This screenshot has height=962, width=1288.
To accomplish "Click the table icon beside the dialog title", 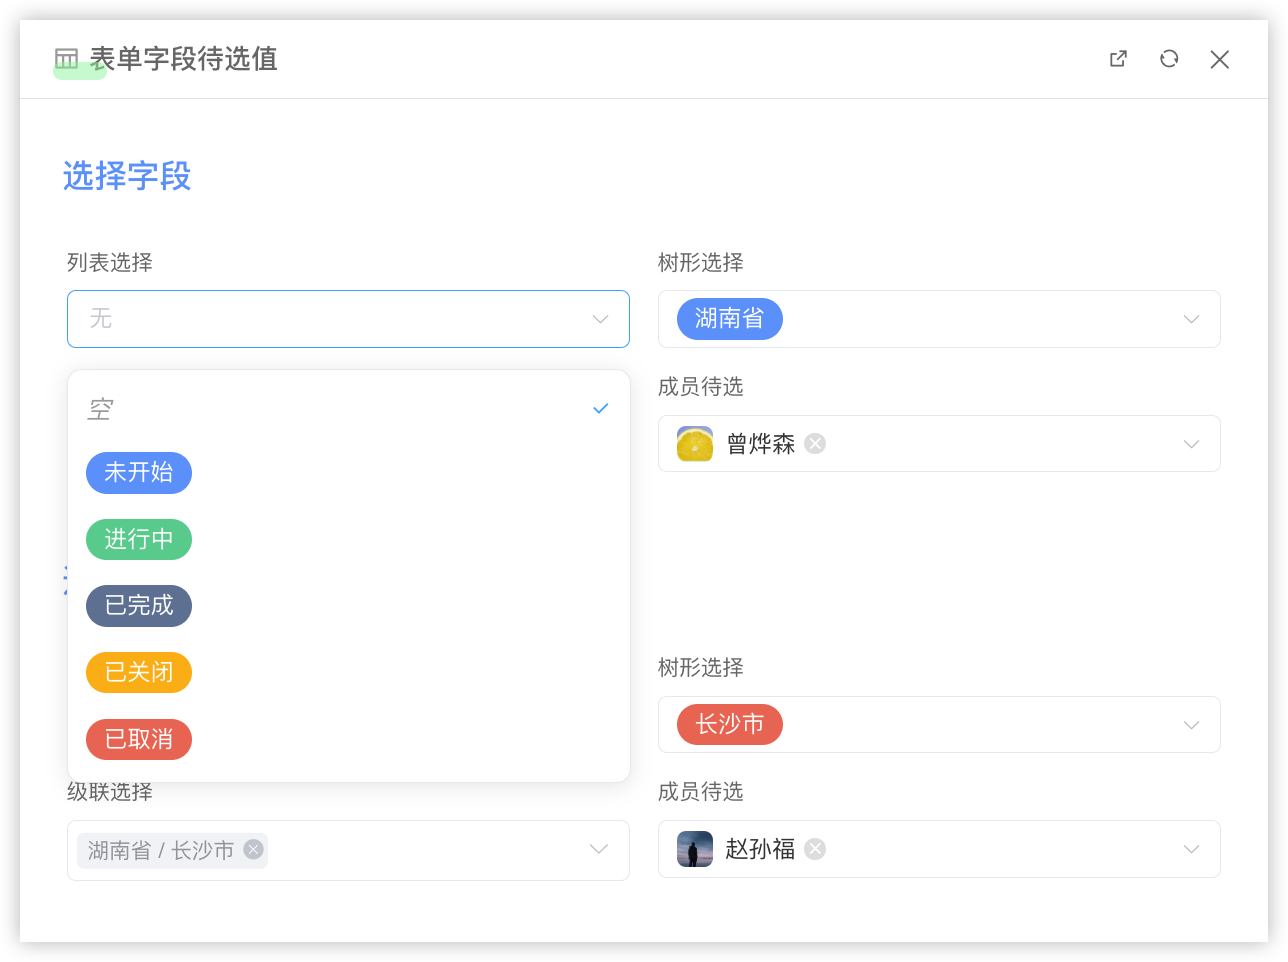I will click(x=67, y=59).
